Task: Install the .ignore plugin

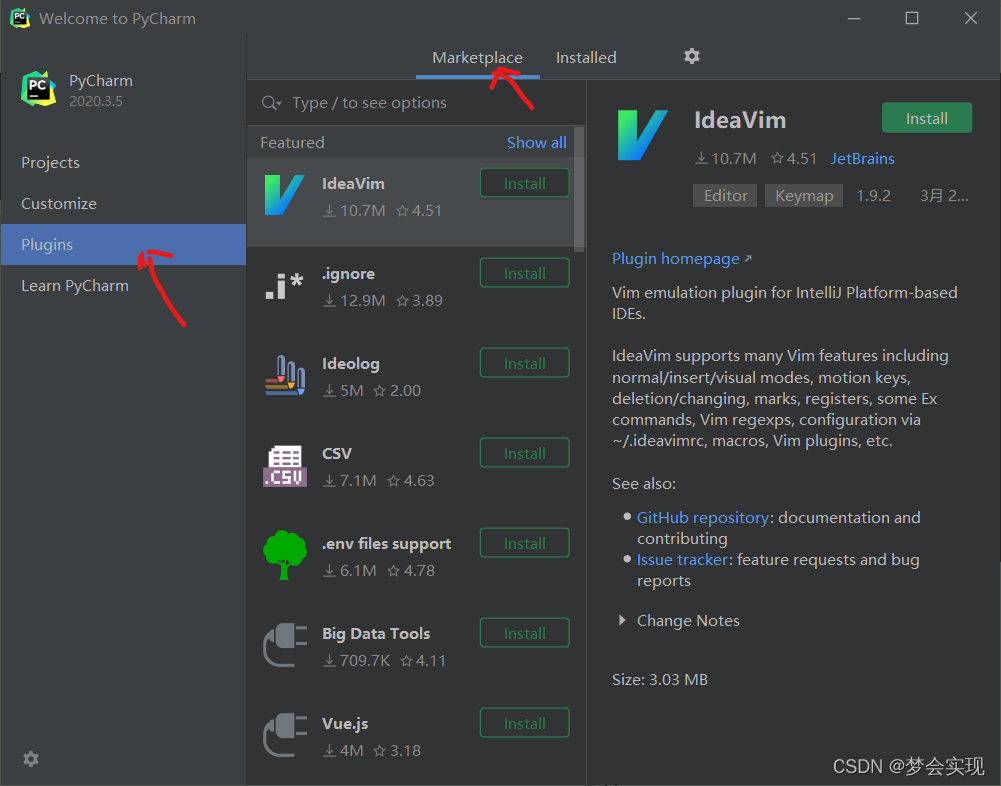Action: [525, 273]
